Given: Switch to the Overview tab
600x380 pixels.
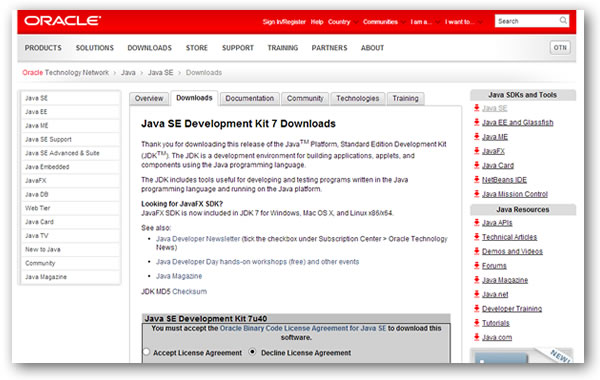Looking at the screenshot, I should tap(149, 98).
